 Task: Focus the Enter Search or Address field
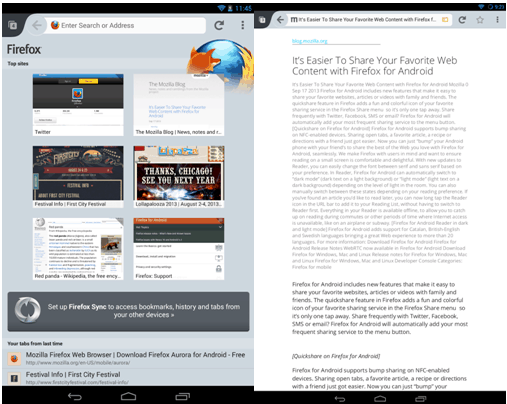[x=127, y=25]
